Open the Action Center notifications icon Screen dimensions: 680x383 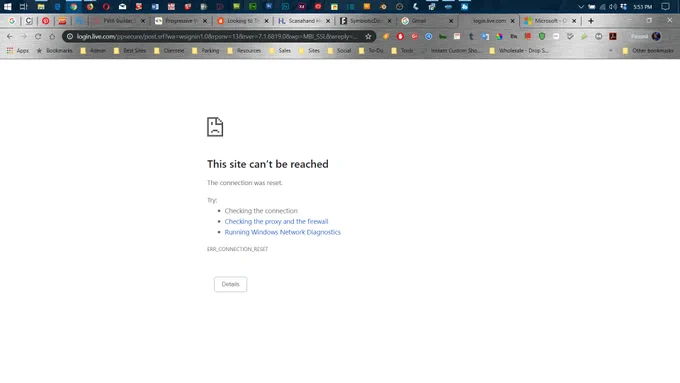(665, 7)
